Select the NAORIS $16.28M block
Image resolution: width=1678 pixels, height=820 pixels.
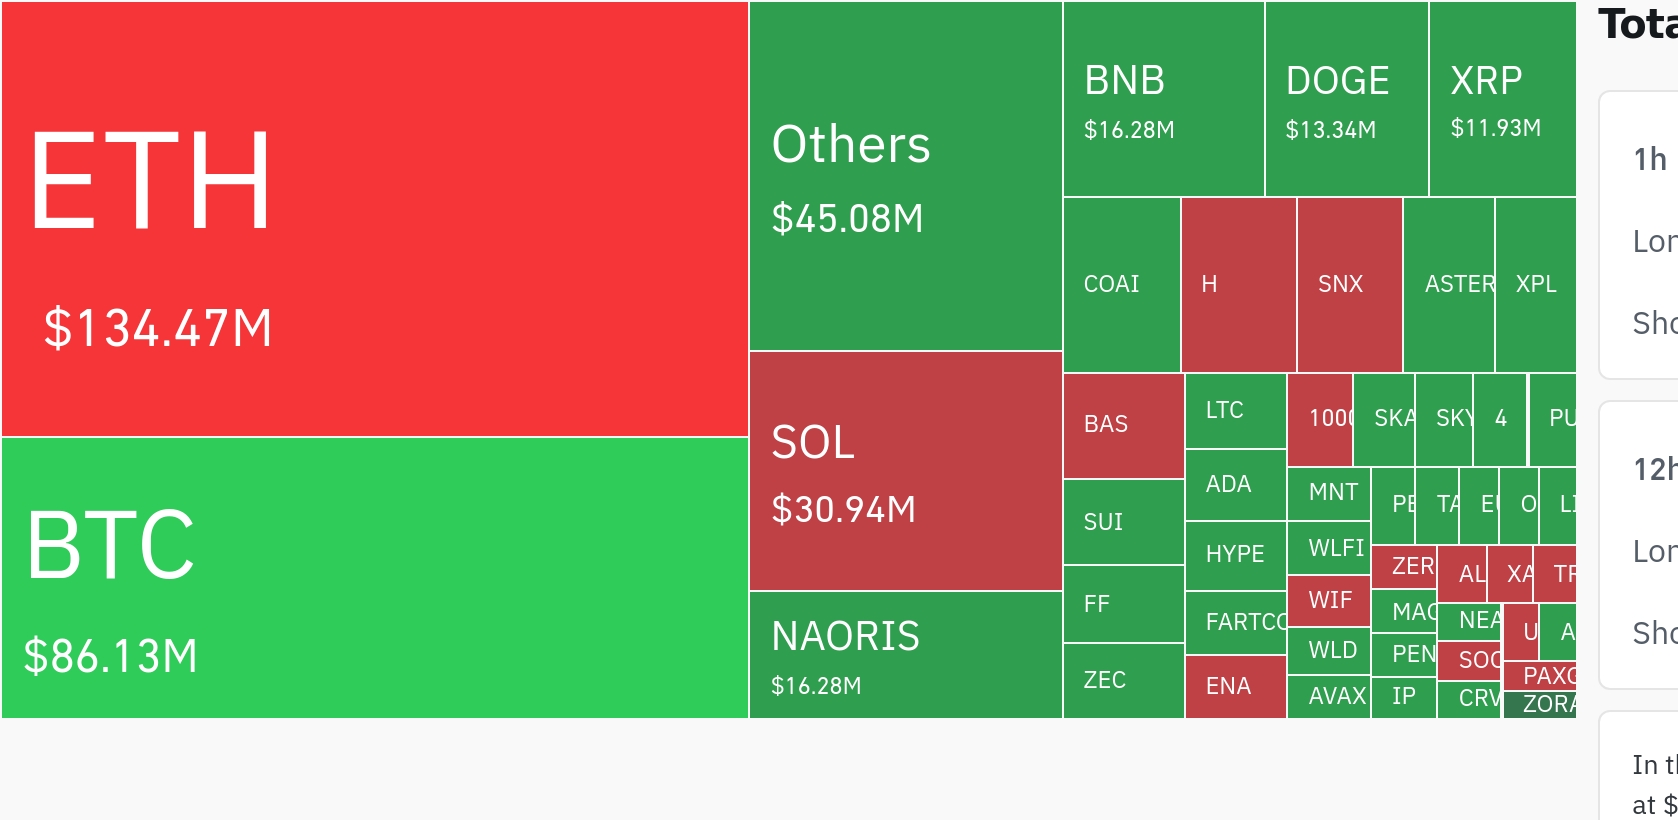click(905, 655)
